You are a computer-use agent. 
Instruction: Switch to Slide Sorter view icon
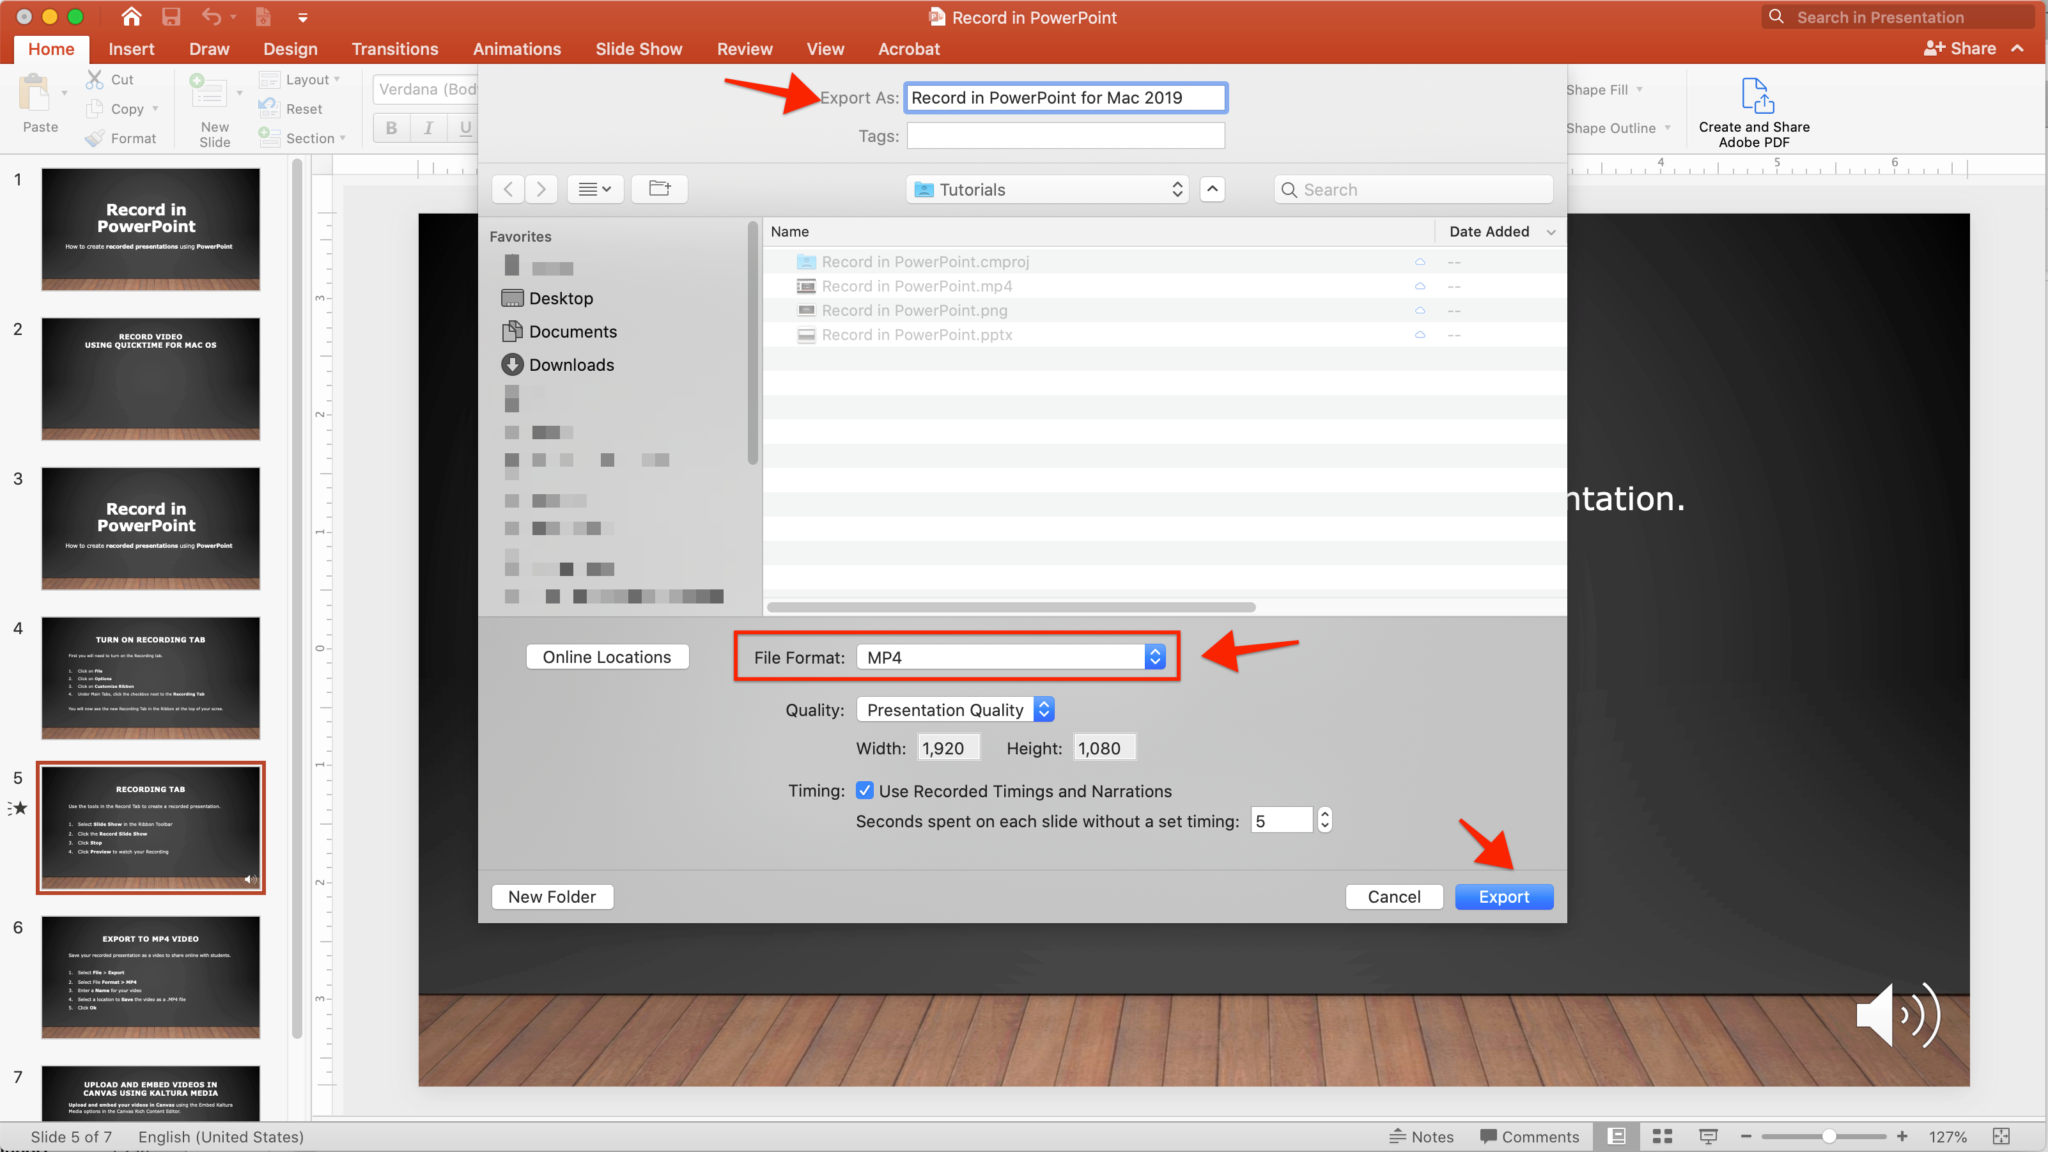(x=1662, y=1137)
